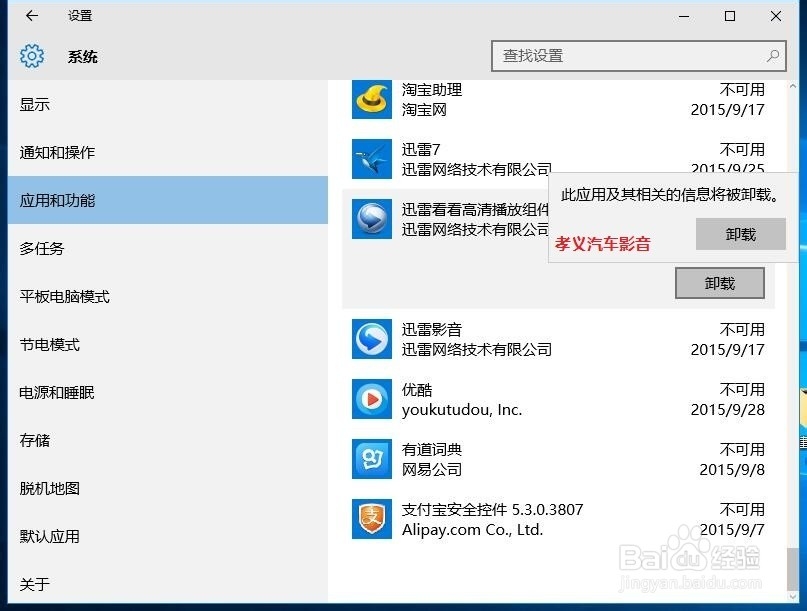Click the 2015/9/7 install date
The width and height of the screenshot is (807, 611).
pyautogui.click(x=732, y=530)
